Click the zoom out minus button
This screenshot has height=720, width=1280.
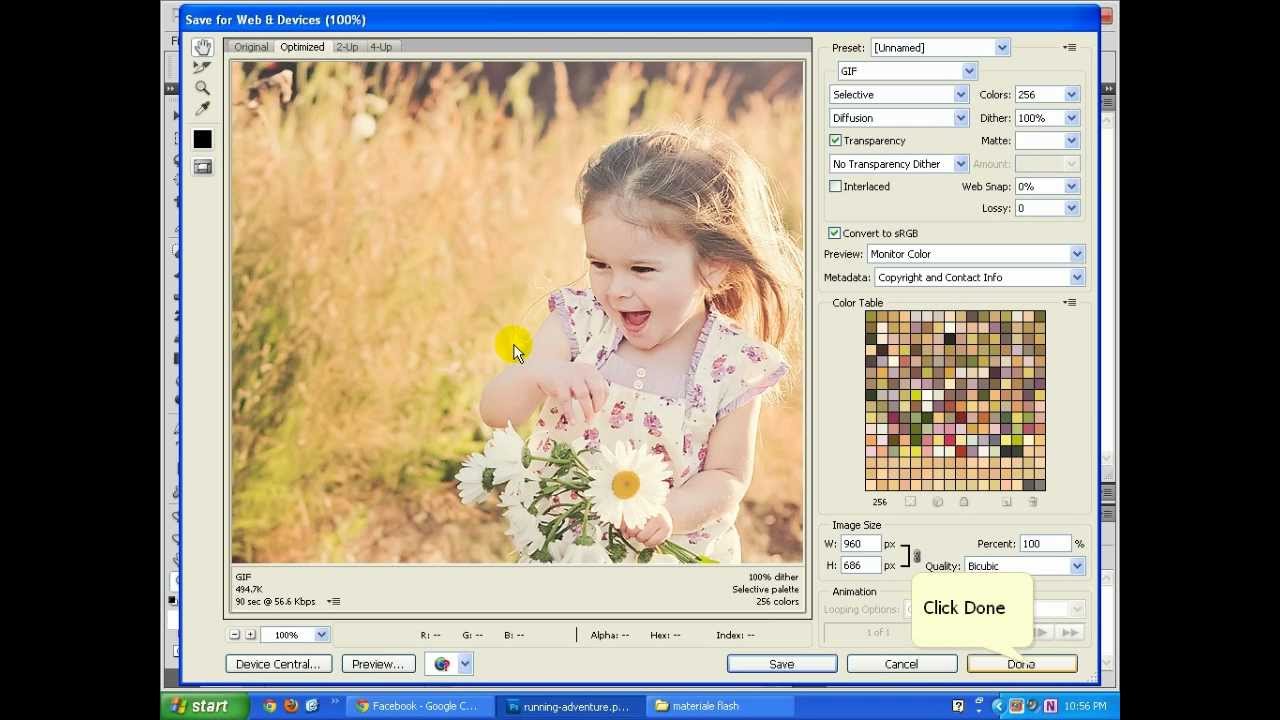234,634
